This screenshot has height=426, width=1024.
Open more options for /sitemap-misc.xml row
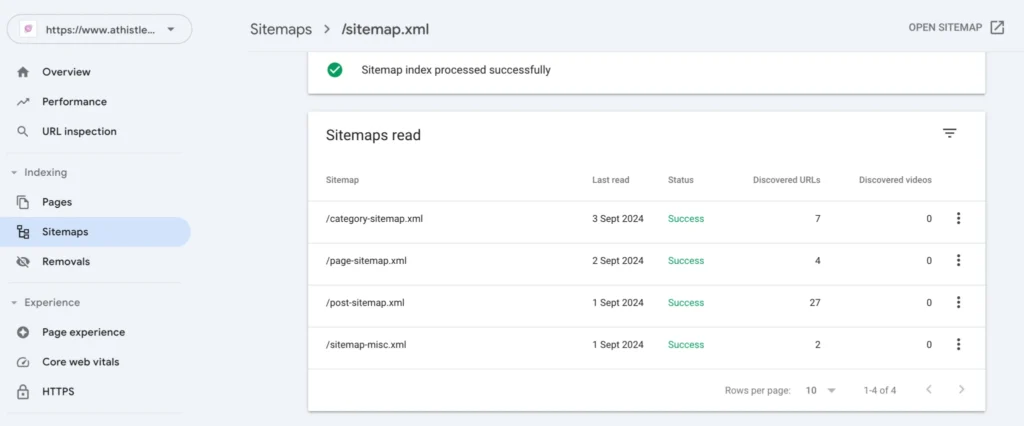(958, 345)
